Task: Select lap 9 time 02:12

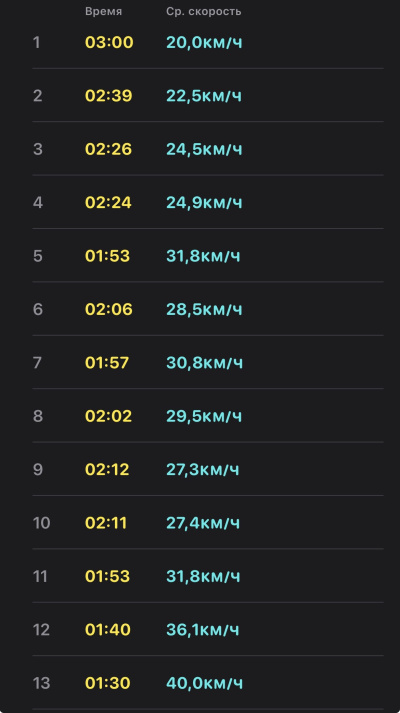Action: tap(107, 469)
